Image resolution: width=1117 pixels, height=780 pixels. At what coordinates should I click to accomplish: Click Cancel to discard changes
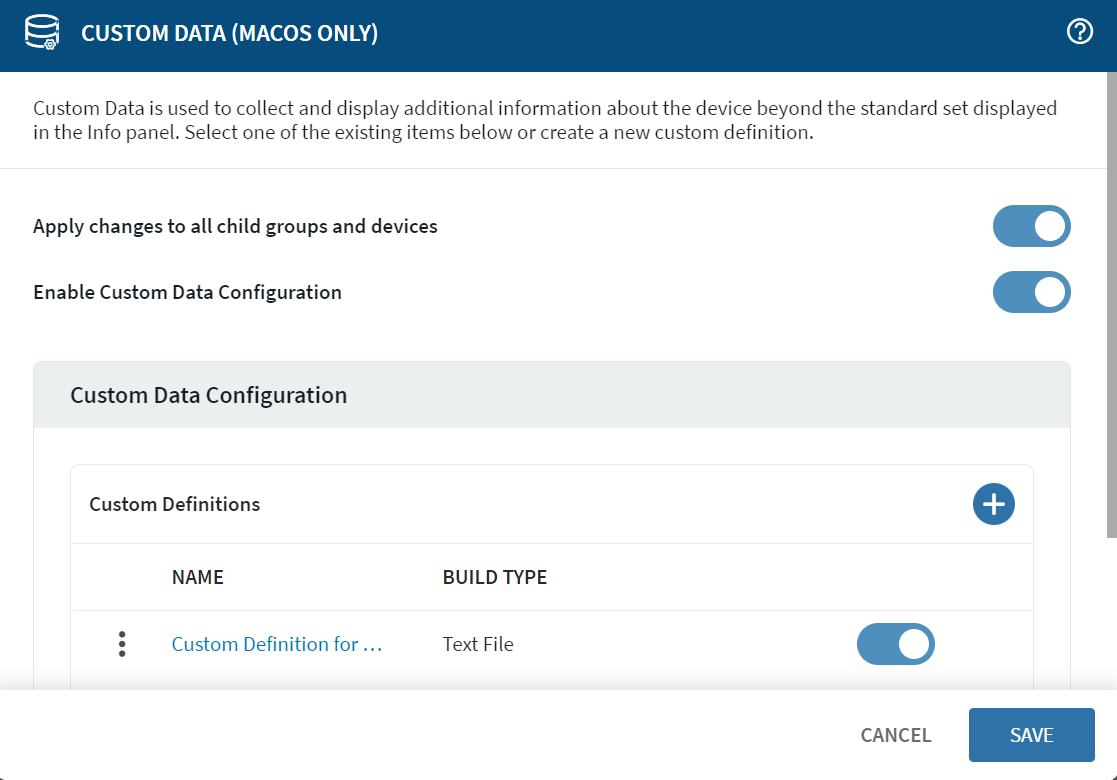pos(895,735)
